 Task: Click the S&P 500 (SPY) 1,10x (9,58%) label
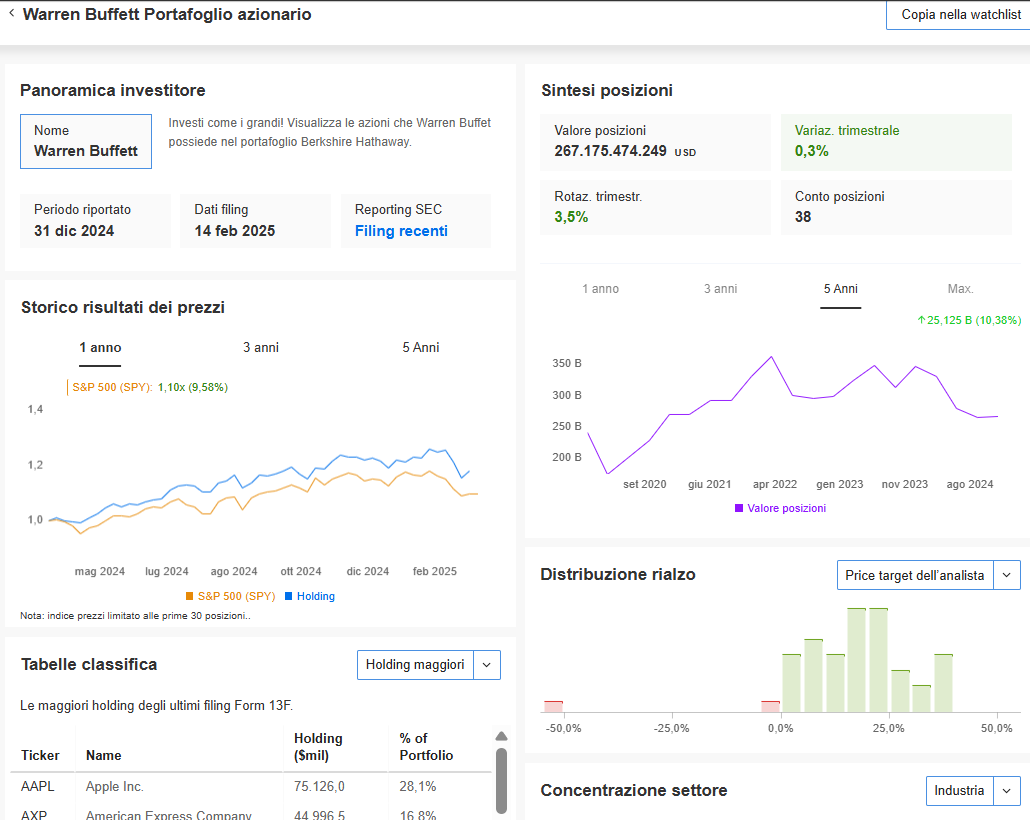click(x=150, y=388)
